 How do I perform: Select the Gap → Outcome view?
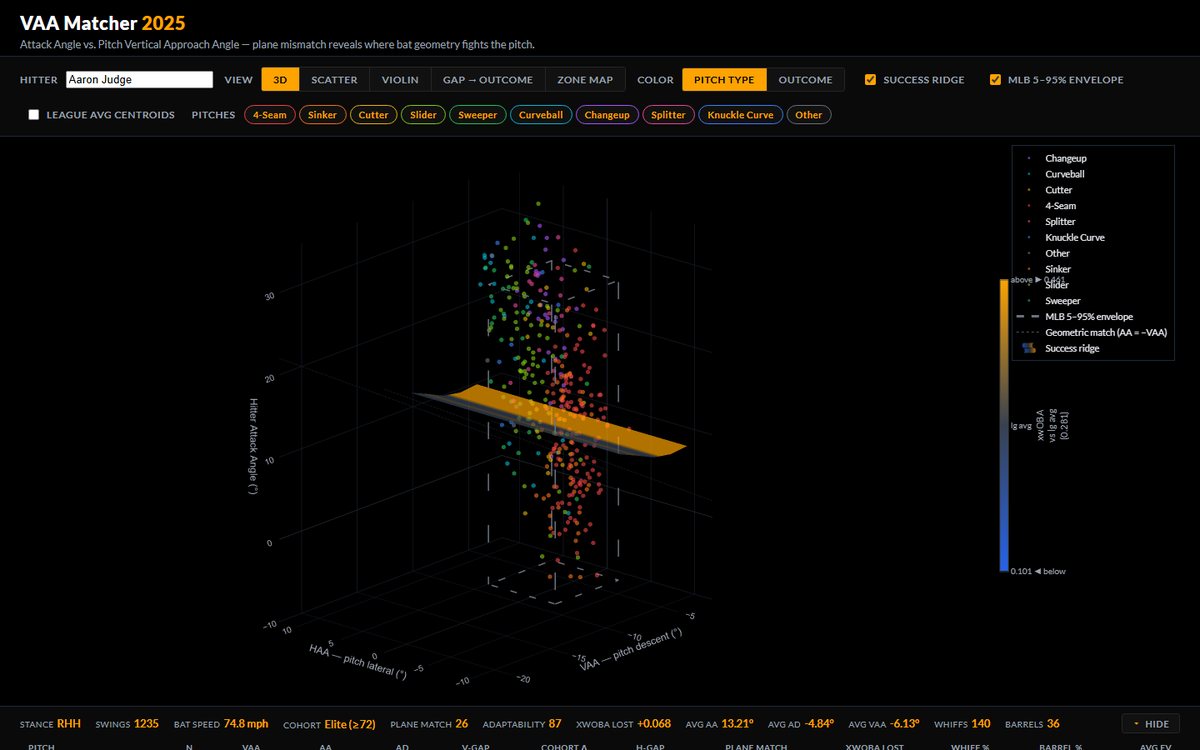pos(488,80)
